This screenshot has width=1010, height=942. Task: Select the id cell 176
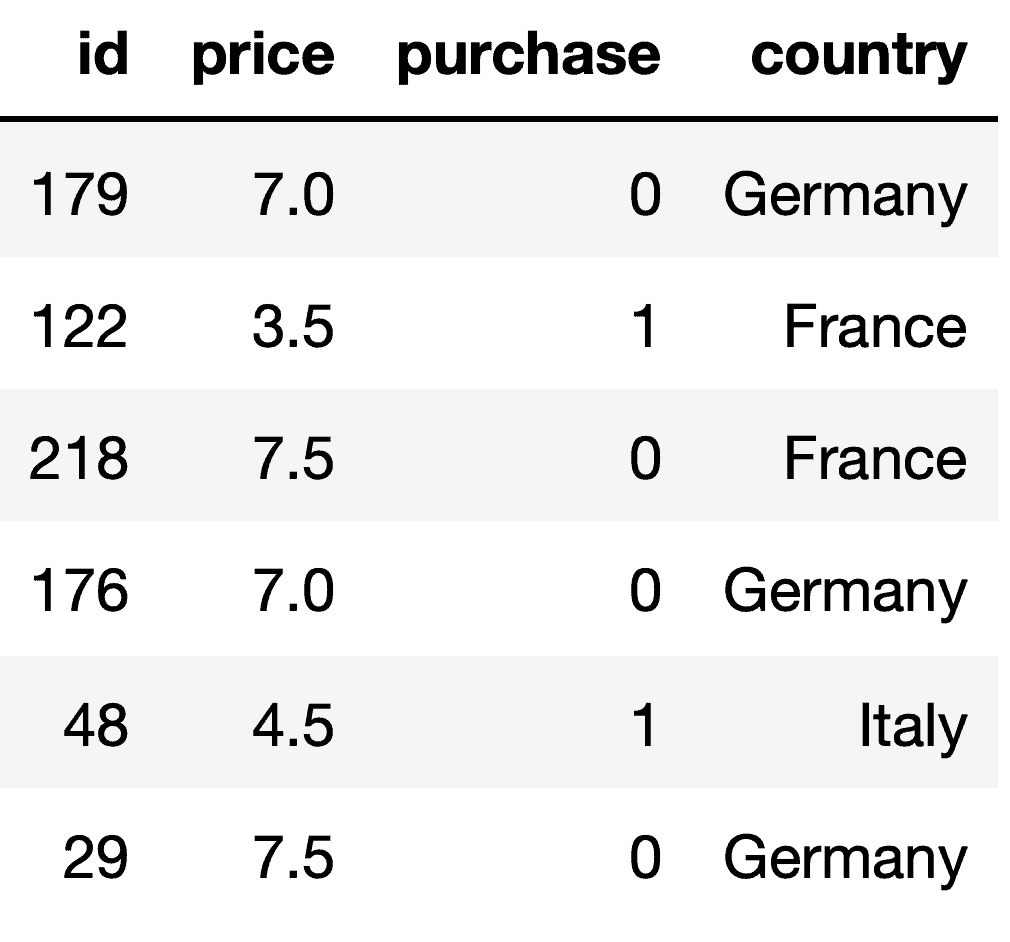[79, 590]
